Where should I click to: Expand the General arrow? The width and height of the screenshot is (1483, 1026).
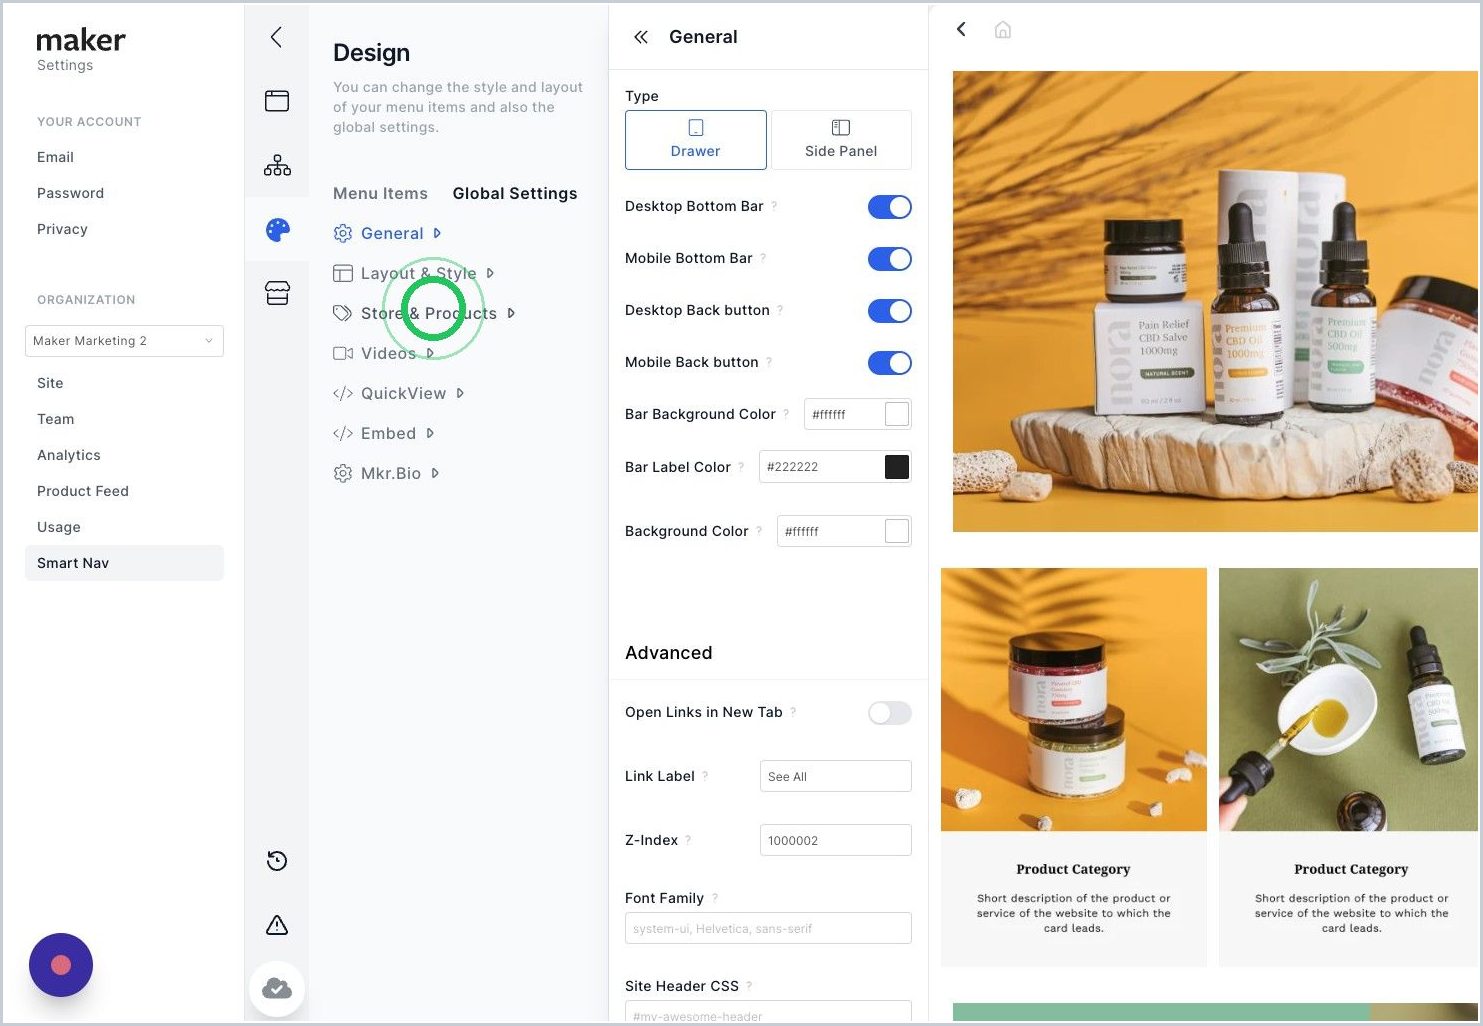[x=437, y=233]
